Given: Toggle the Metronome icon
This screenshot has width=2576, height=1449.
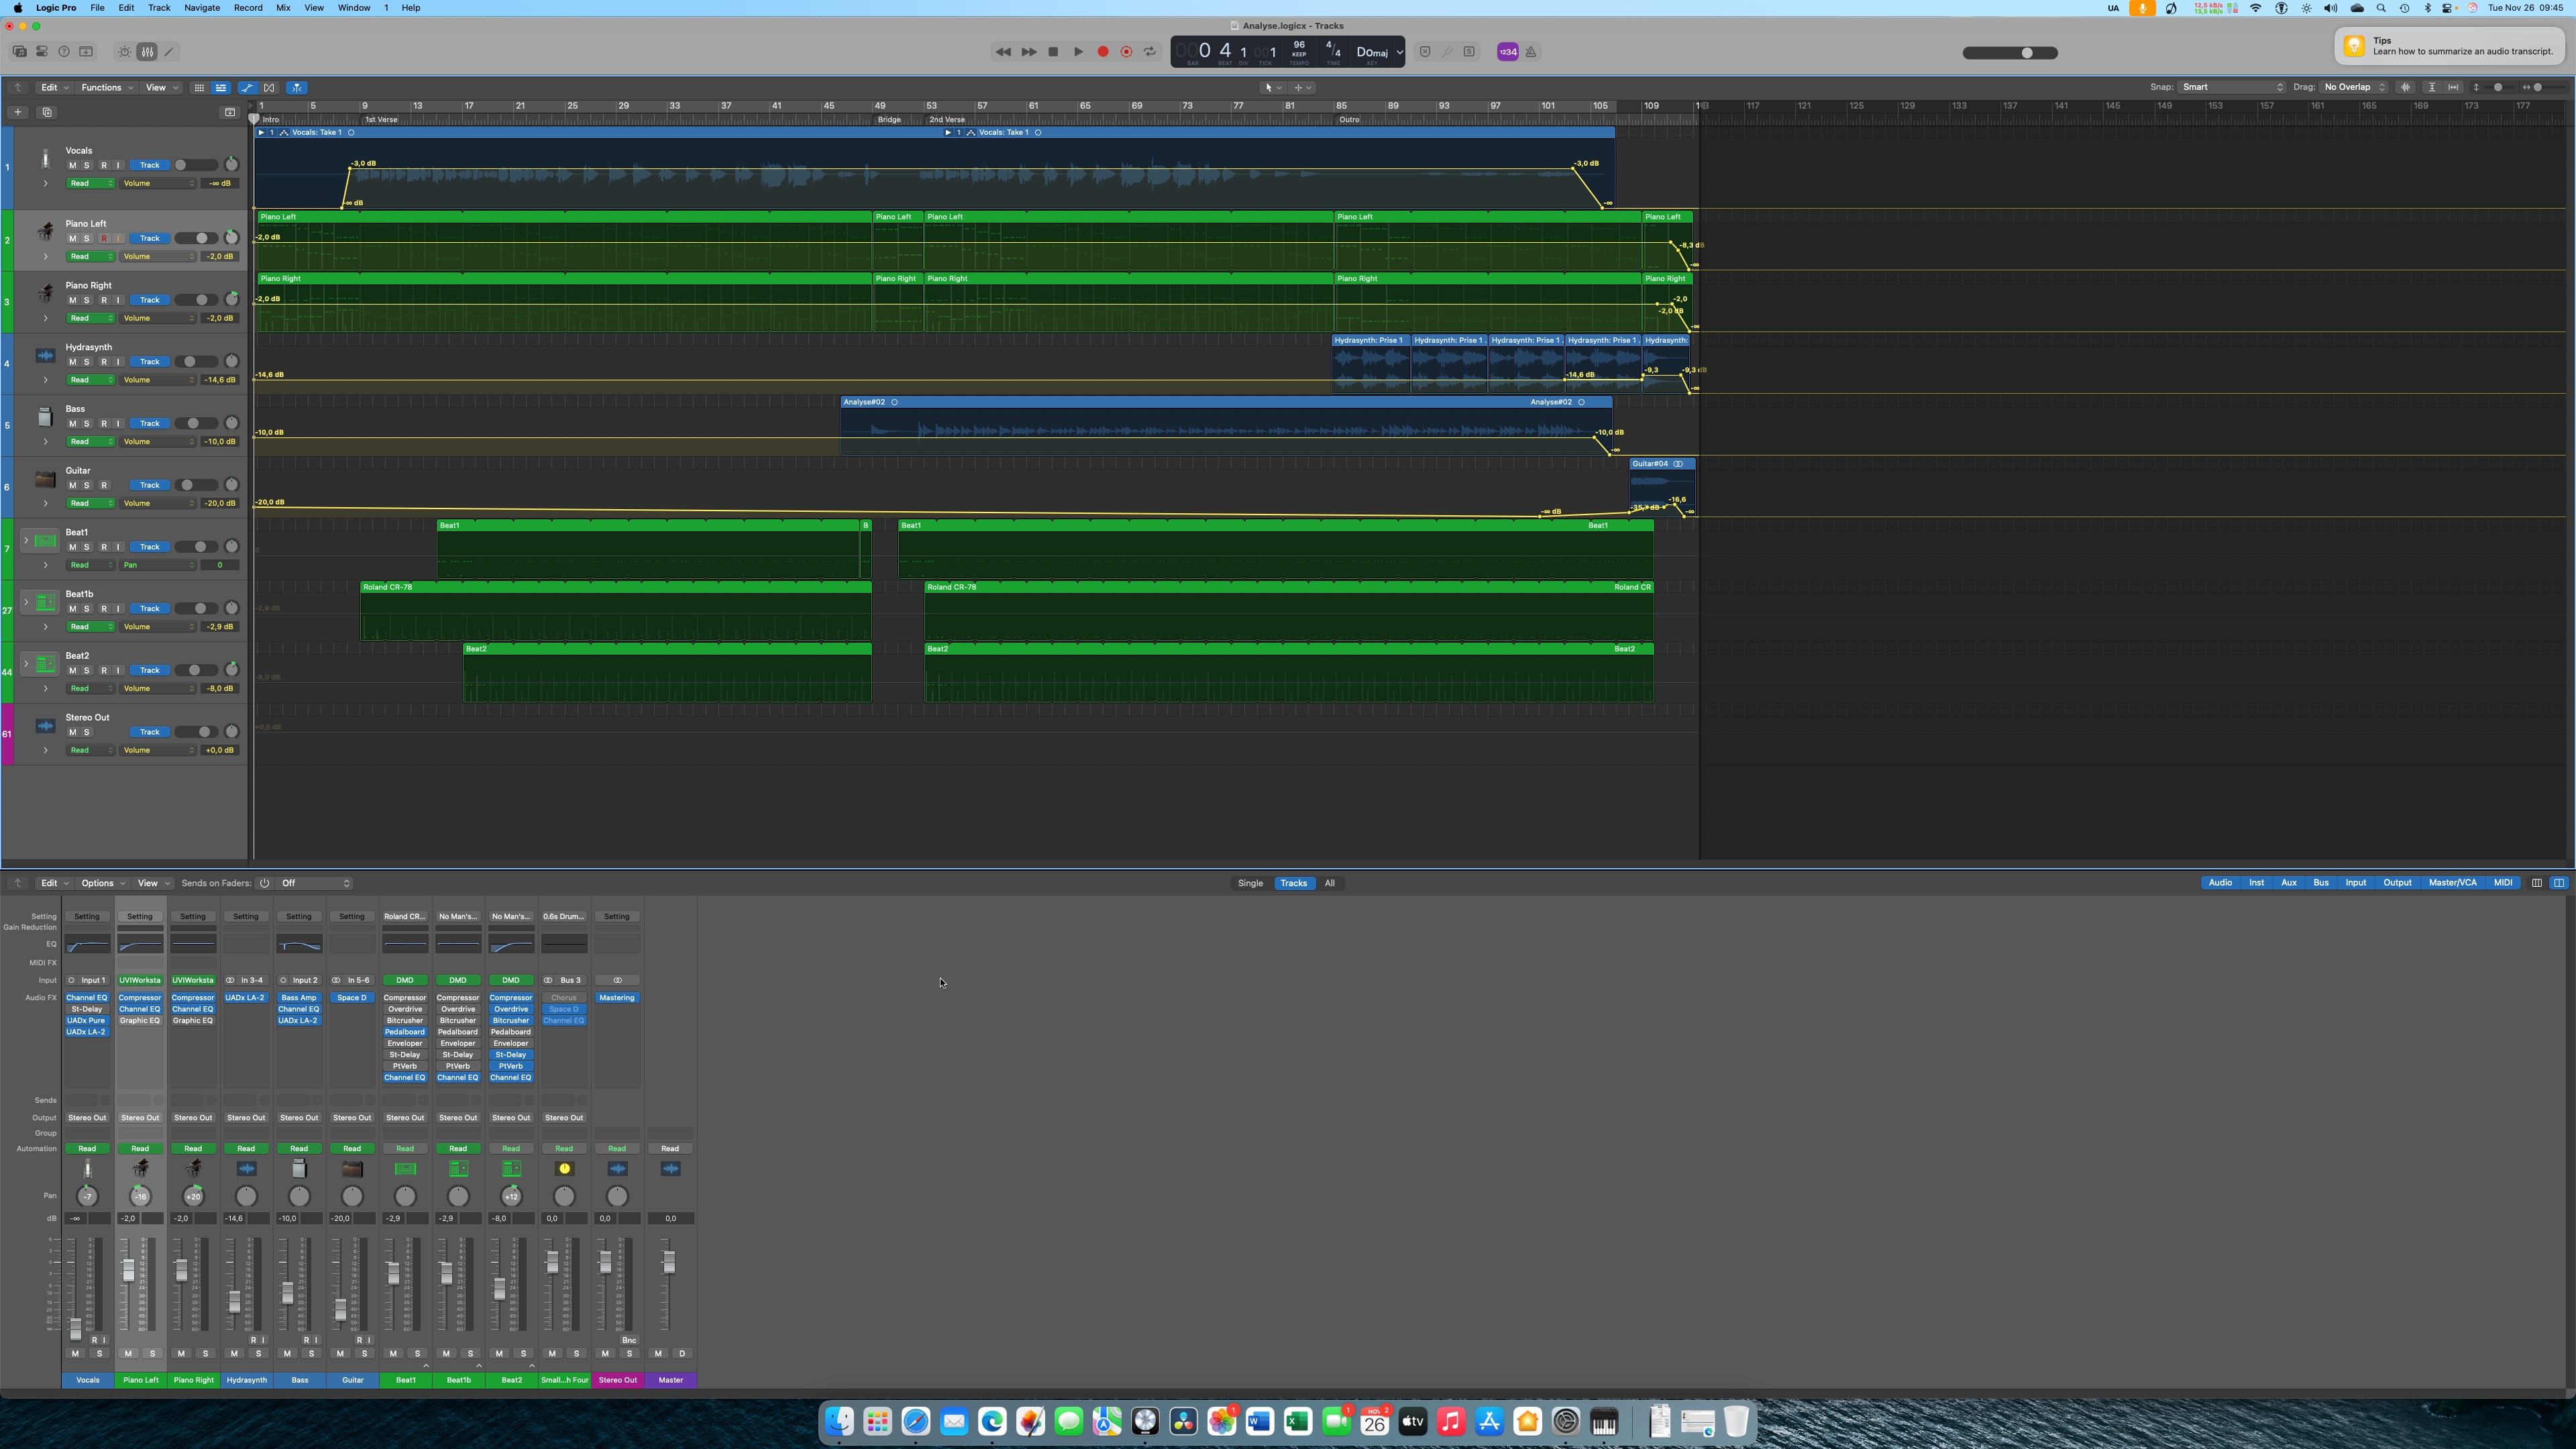Looking at the screenshot, I should tap(1531, 52).
